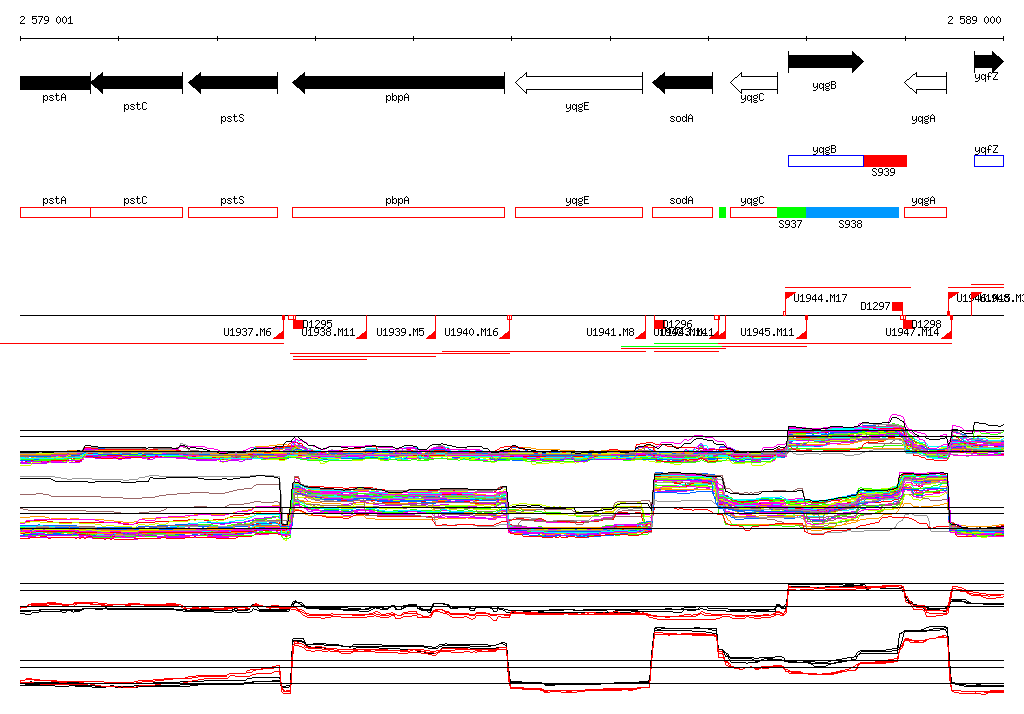The image size is (1024, 714).
Task: Select the blue-outlined yqfZ box
Action: [989, 161]
